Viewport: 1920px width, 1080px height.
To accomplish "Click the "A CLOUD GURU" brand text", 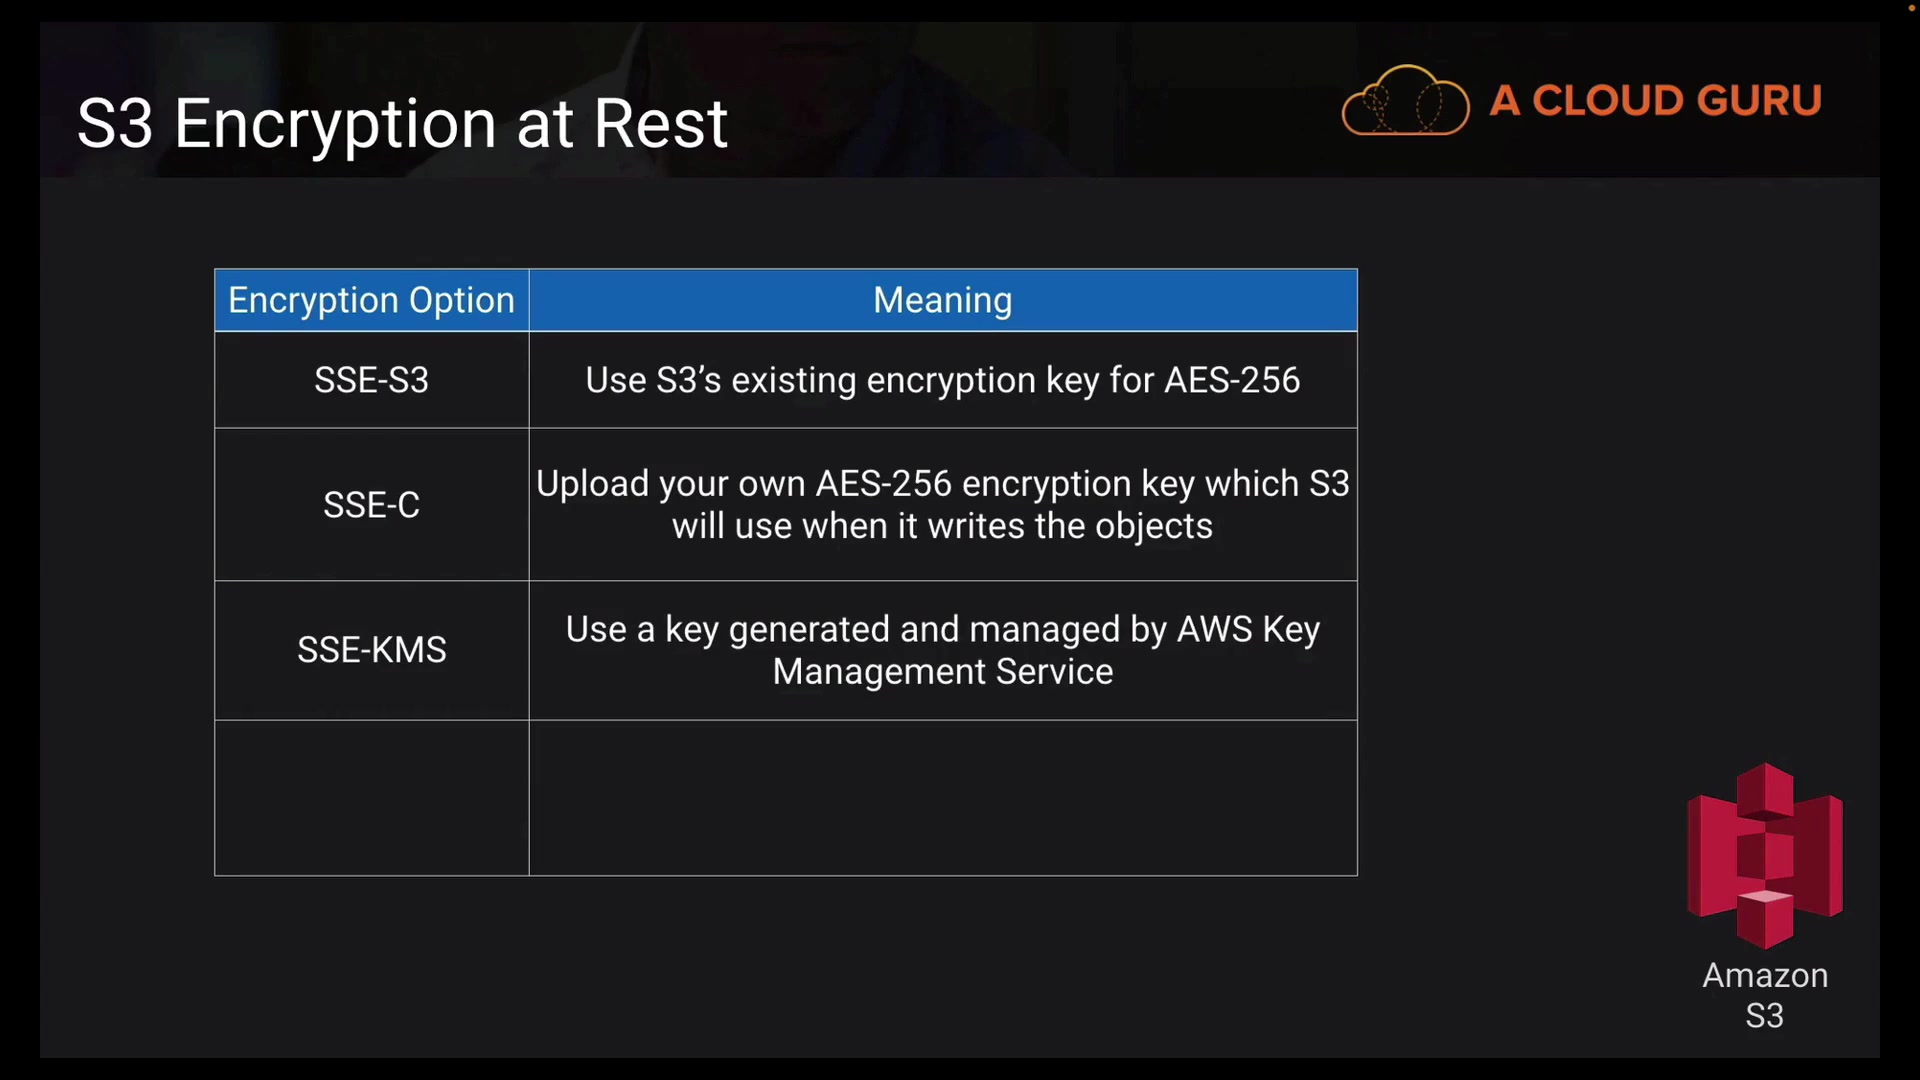I will coord(1655,100).
